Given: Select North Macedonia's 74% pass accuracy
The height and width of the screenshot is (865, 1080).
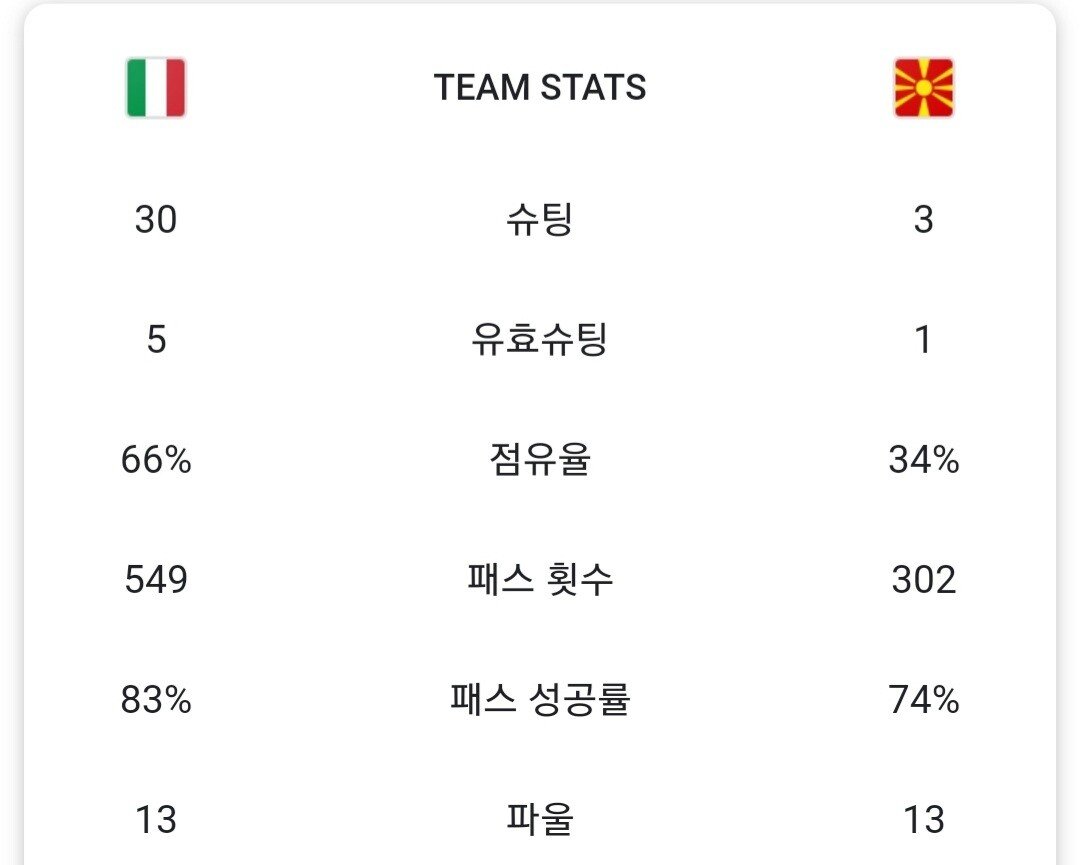Looking at the screenshot, I should (x=923, y=699).
